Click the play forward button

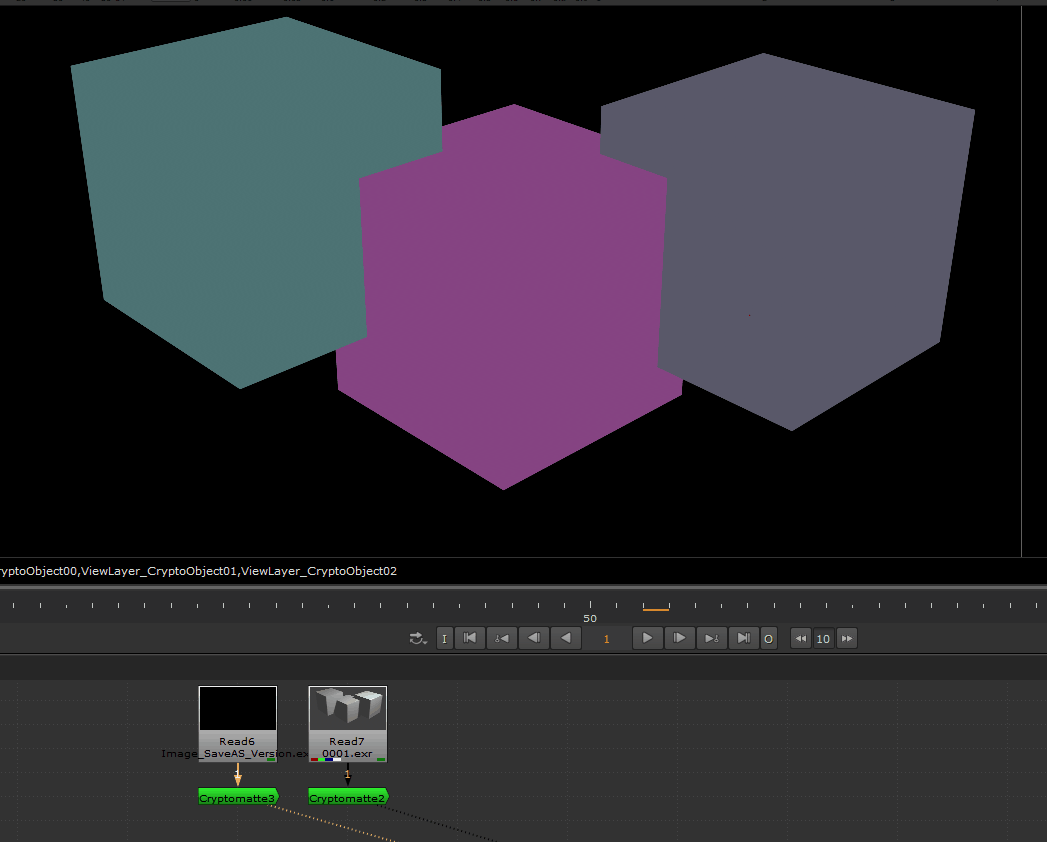point(648,638)
